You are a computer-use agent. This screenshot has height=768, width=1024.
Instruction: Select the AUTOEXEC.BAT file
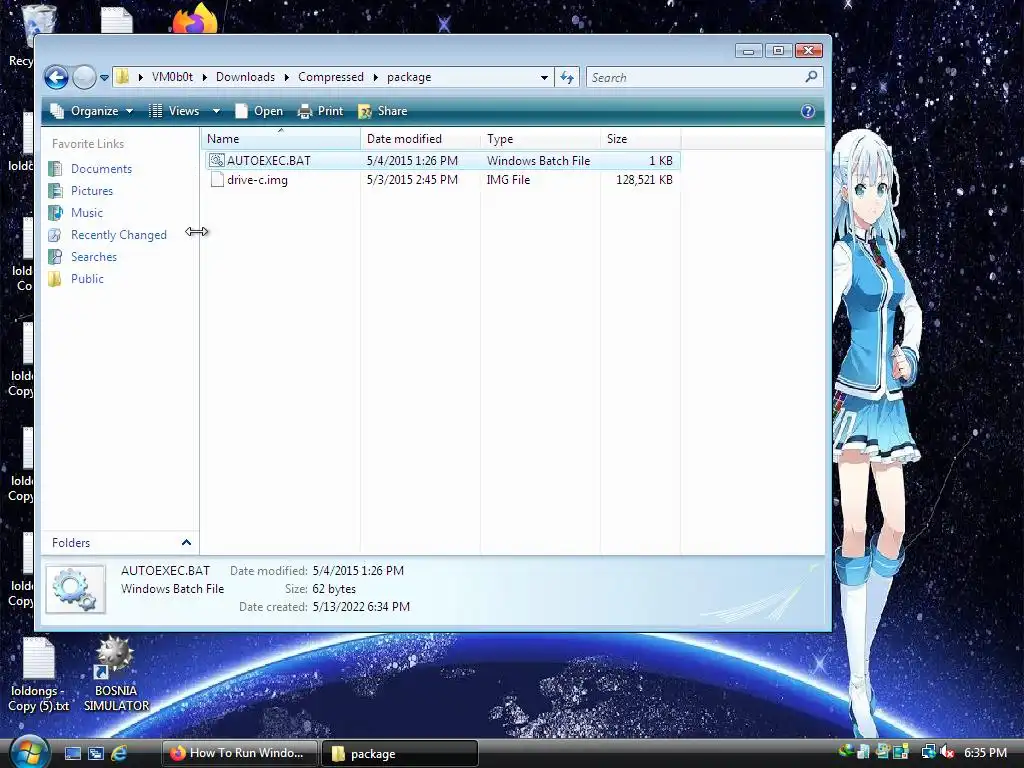click(268, 161)
